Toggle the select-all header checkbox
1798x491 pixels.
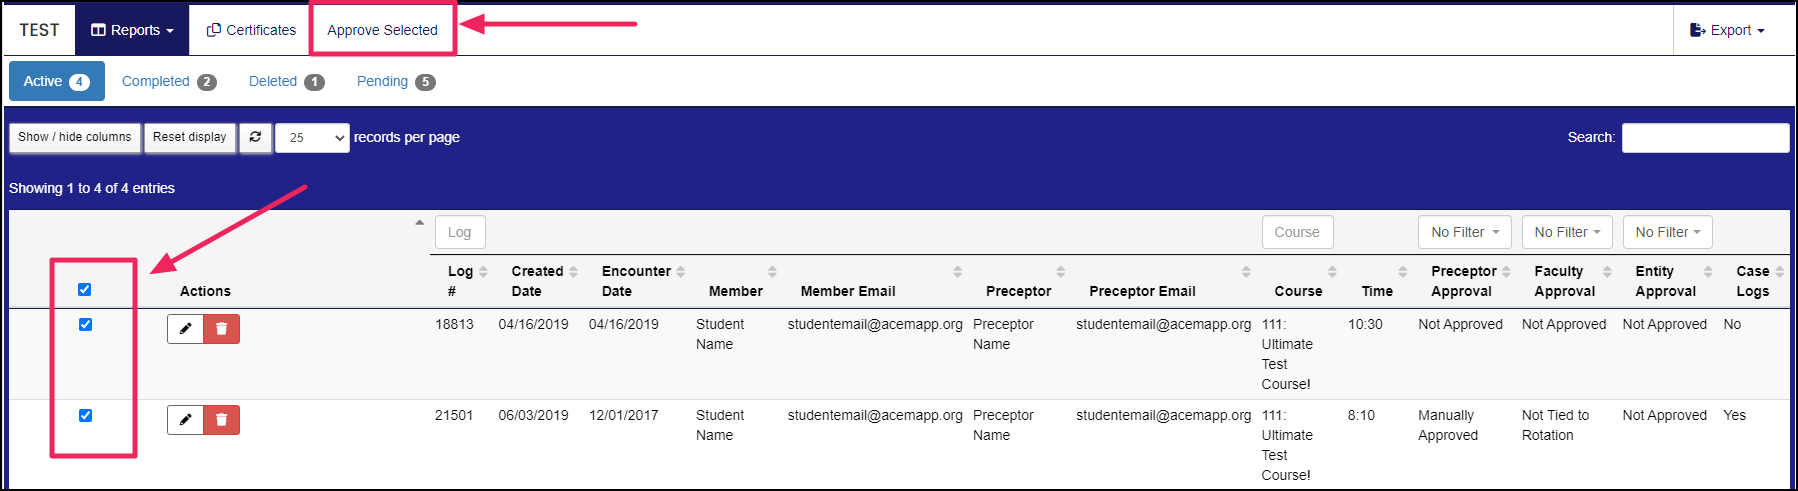point(85,290)
